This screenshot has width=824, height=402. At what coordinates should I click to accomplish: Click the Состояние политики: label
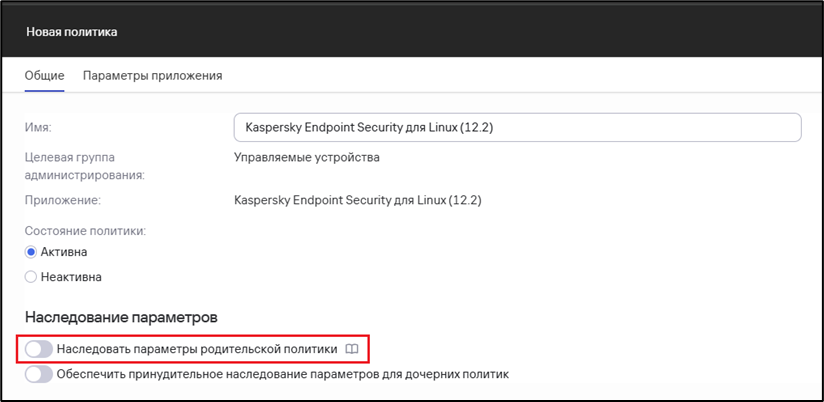tap(86, 231)
